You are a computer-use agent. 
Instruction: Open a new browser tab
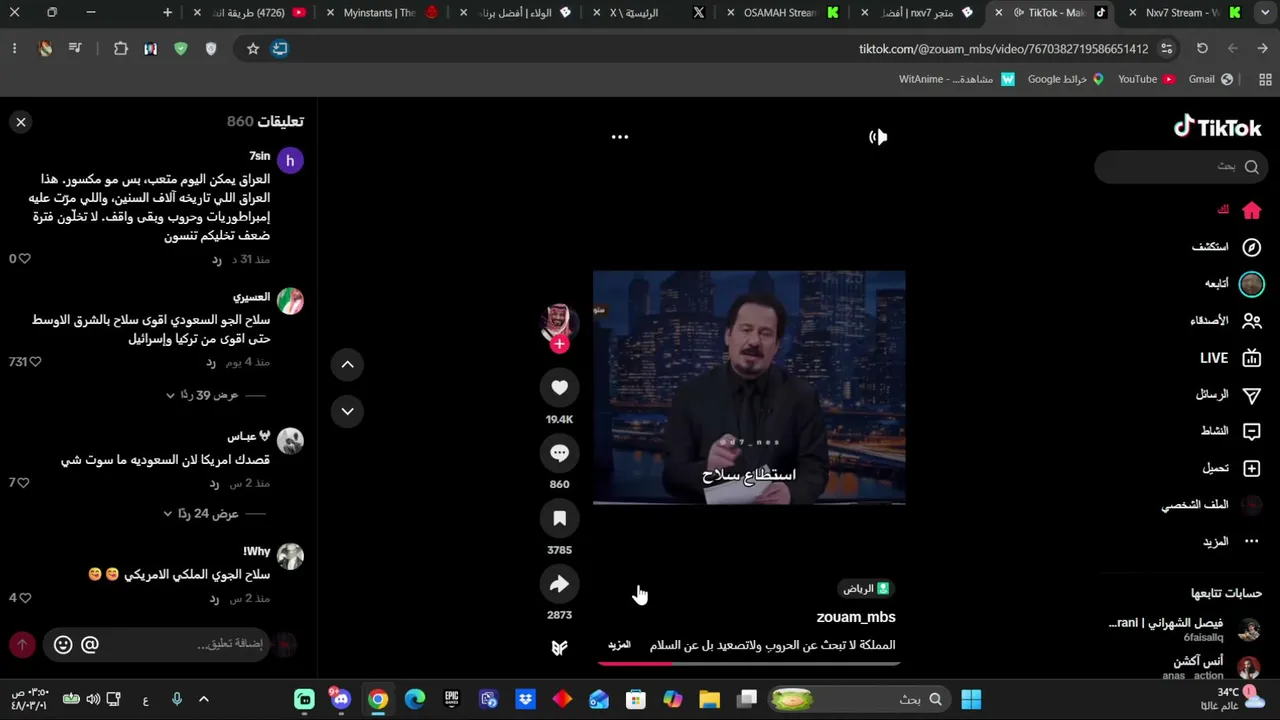(x=167, y=13)
